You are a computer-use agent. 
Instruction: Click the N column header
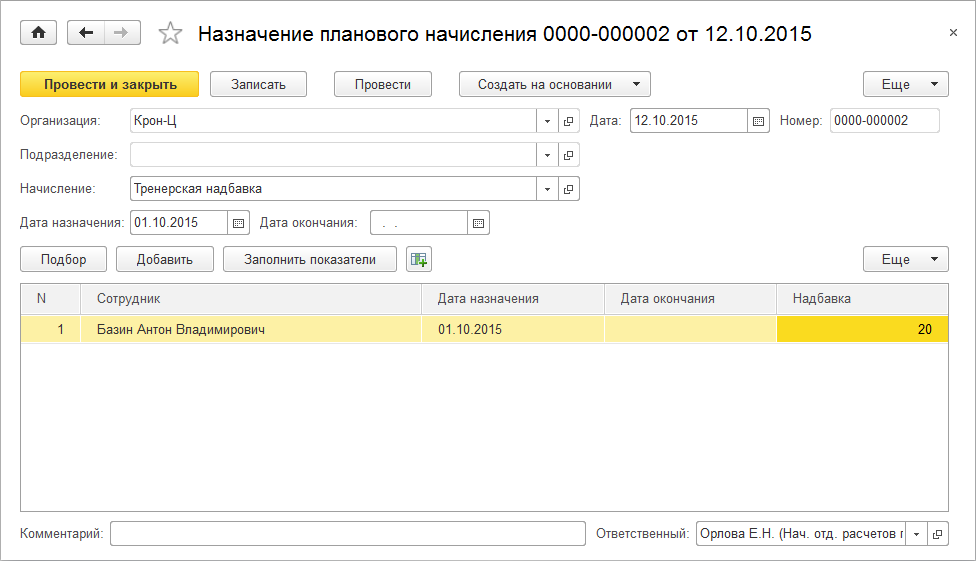[50, 298]
